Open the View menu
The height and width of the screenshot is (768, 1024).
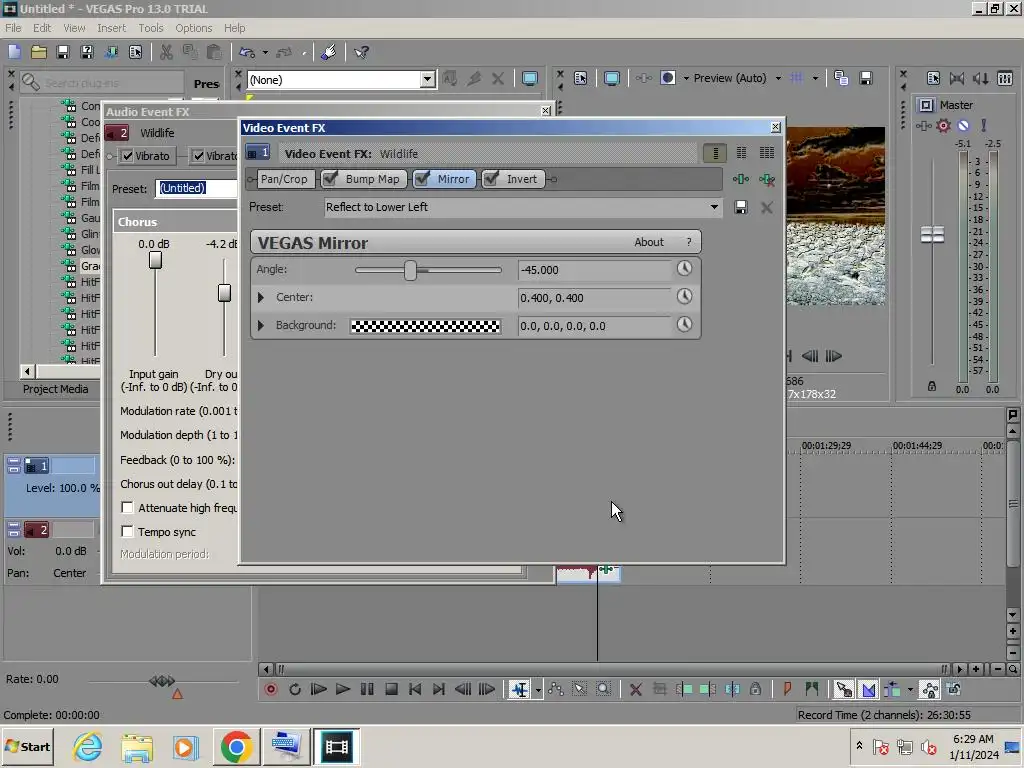(x=74, y=28)
